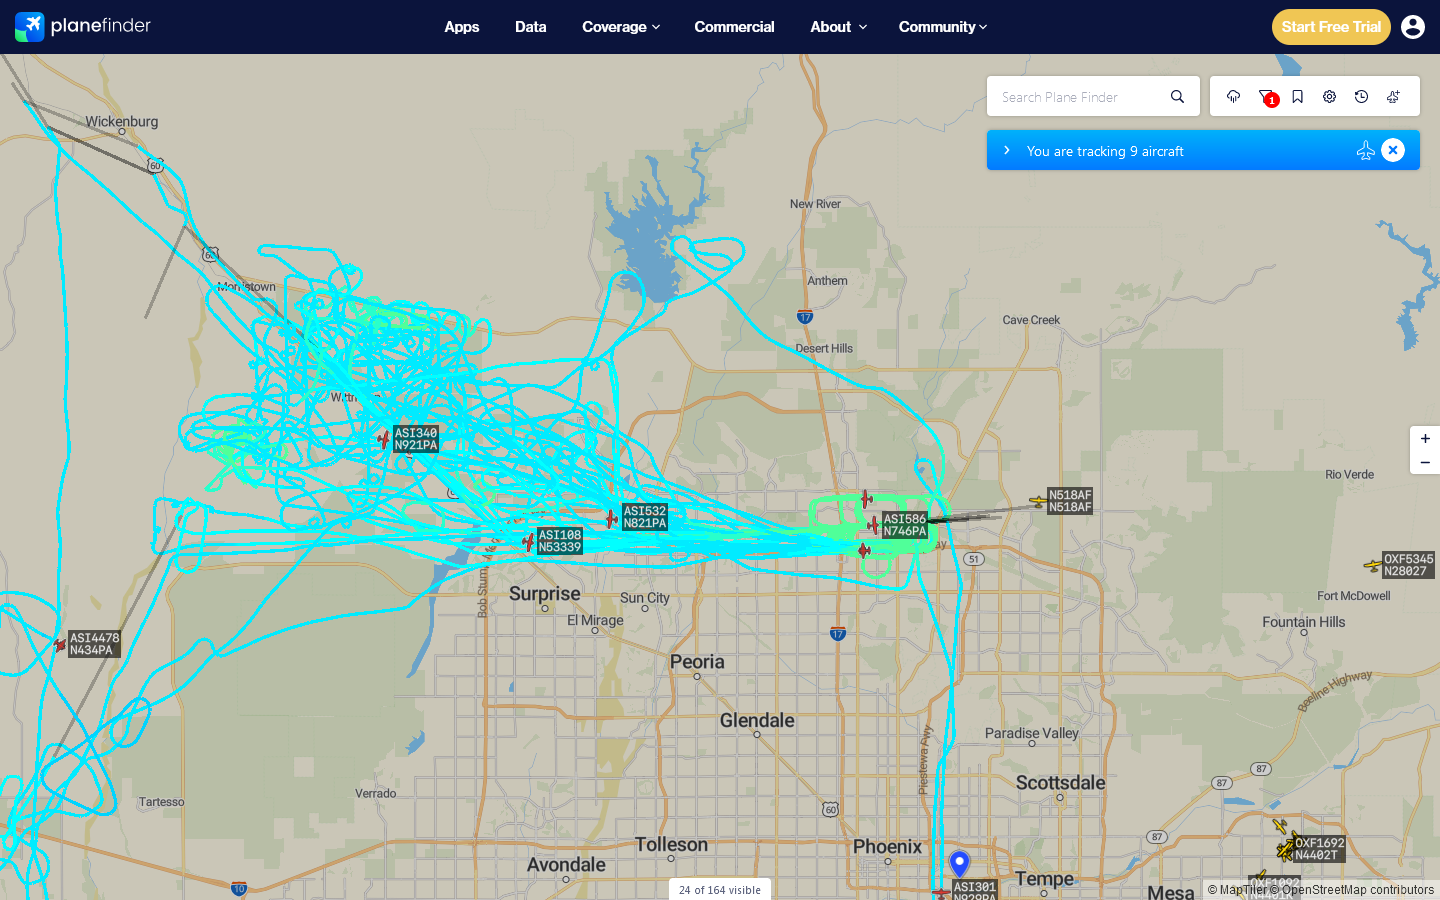
Task: Click the 24 of 164 visible counter
Action: point(720,890)
